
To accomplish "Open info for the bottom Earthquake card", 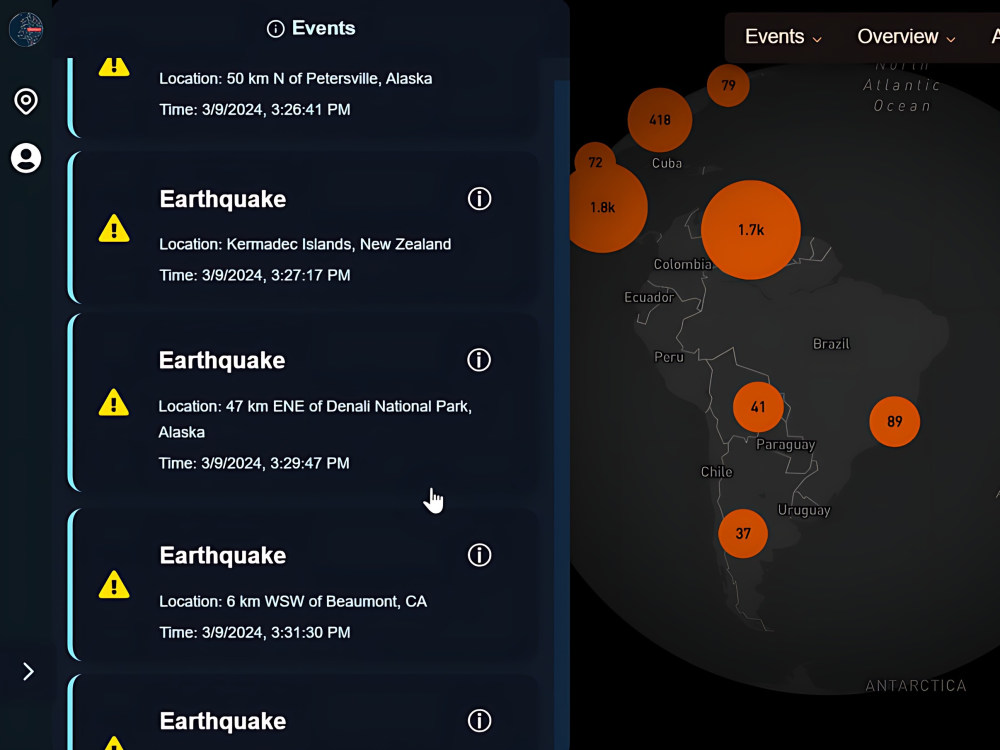I will (480, 721).
